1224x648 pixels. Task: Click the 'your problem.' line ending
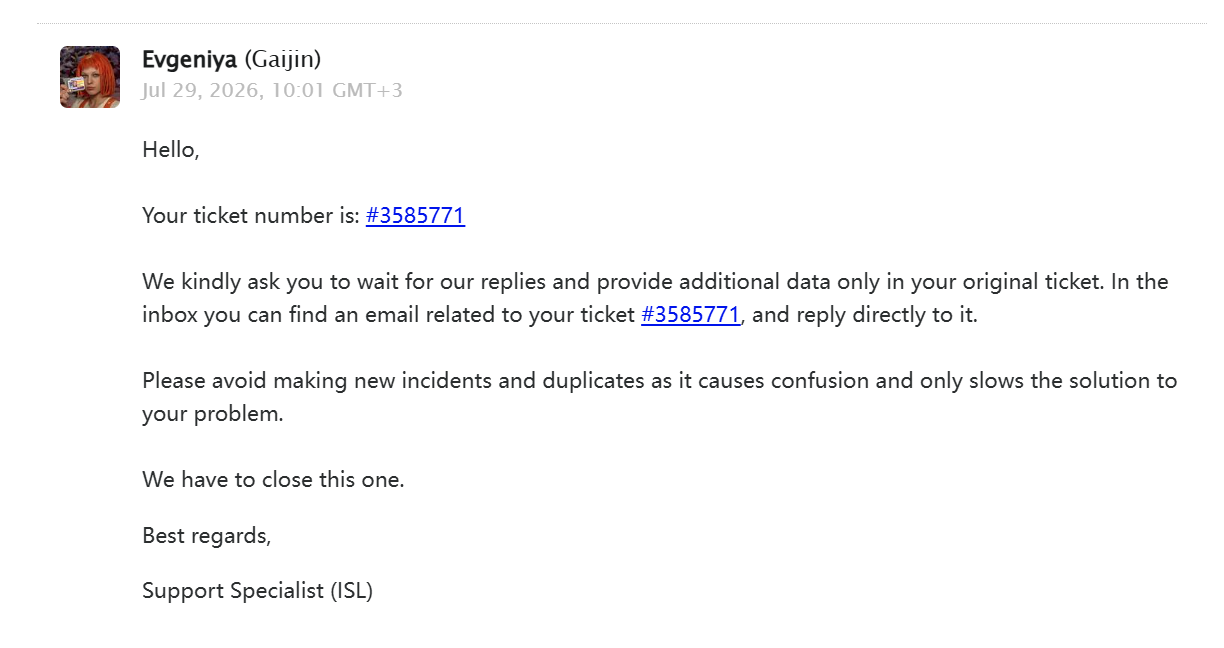coord(213,414)
